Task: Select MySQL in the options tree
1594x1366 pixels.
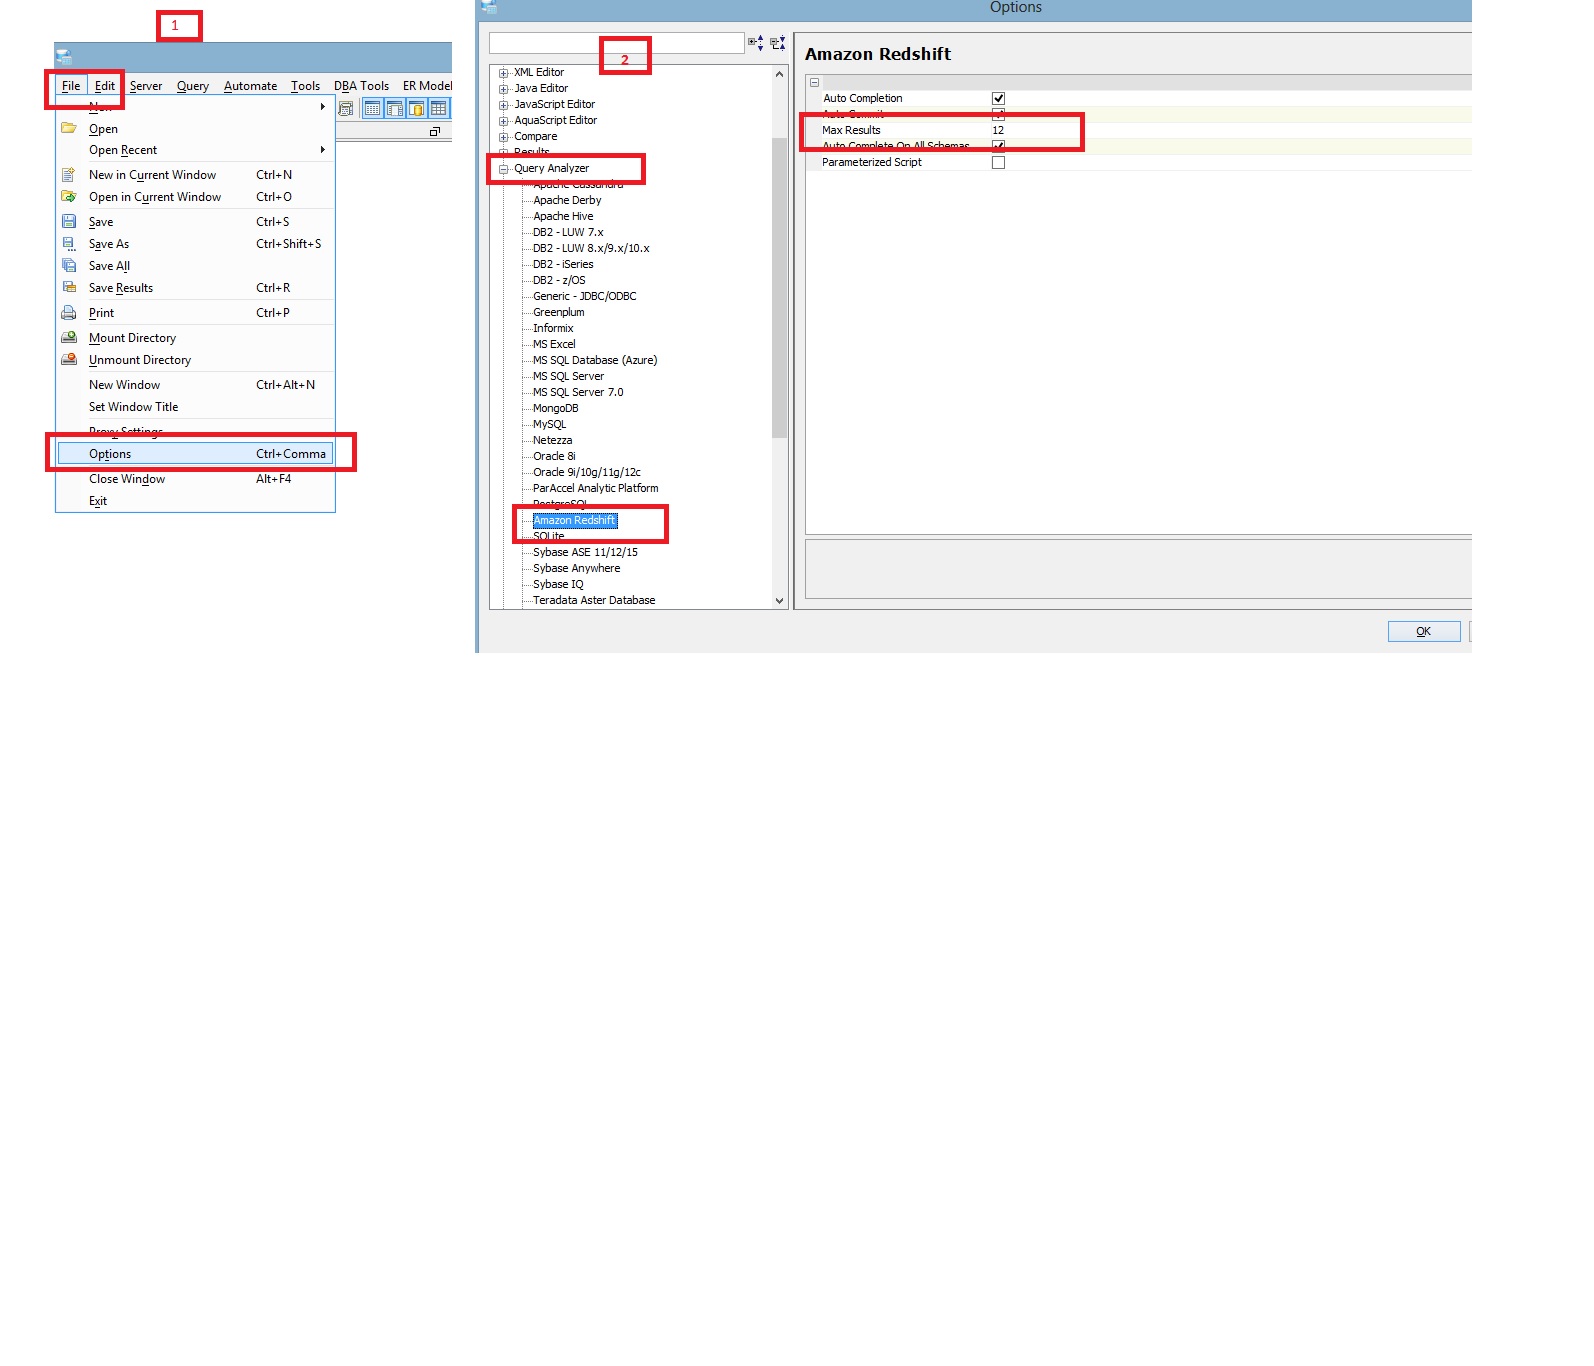Action: 549,424
